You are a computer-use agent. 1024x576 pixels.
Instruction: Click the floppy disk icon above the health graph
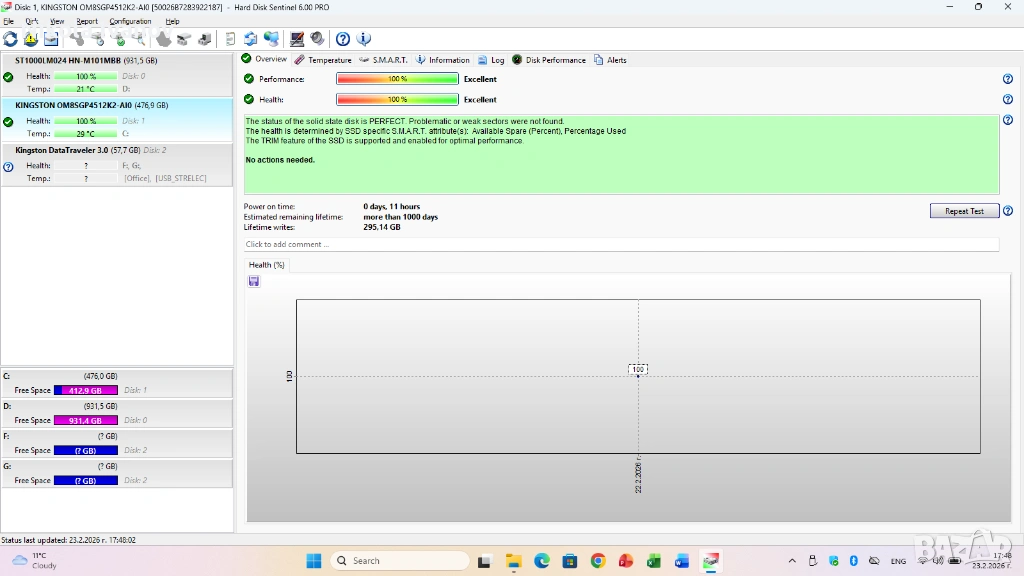(254, 282)
